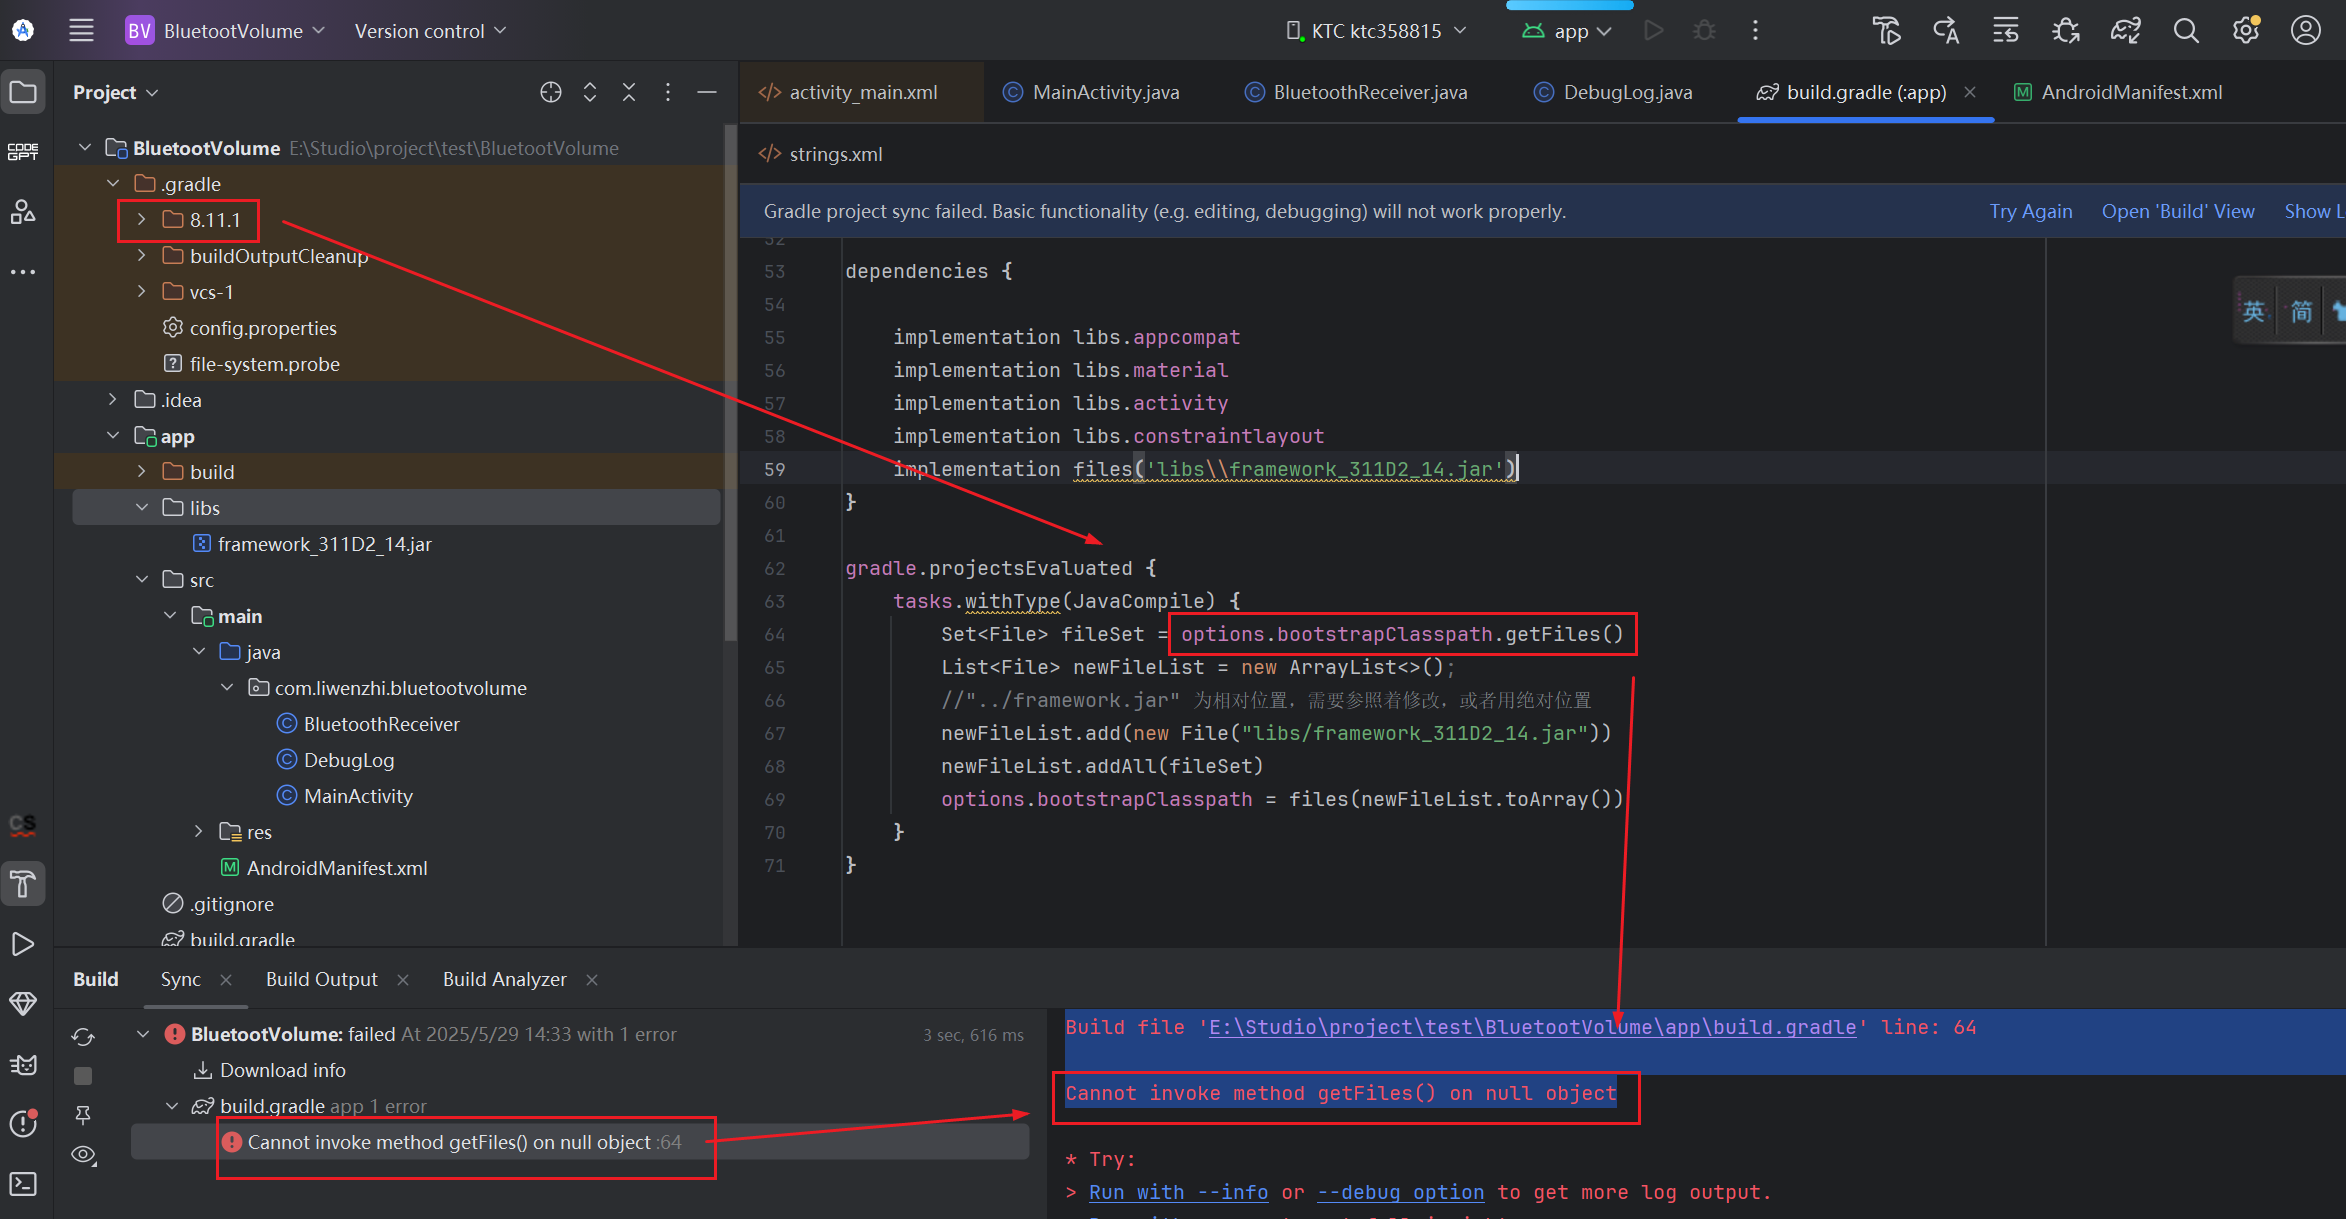Show more tool windows ellipsis
The image size is (2346, 1219).
click(23, 272)
